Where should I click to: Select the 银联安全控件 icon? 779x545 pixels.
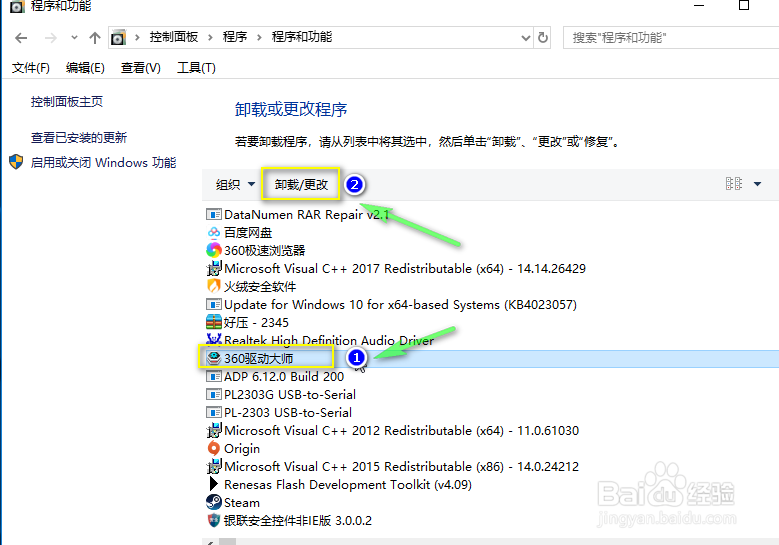click(214, 520)
